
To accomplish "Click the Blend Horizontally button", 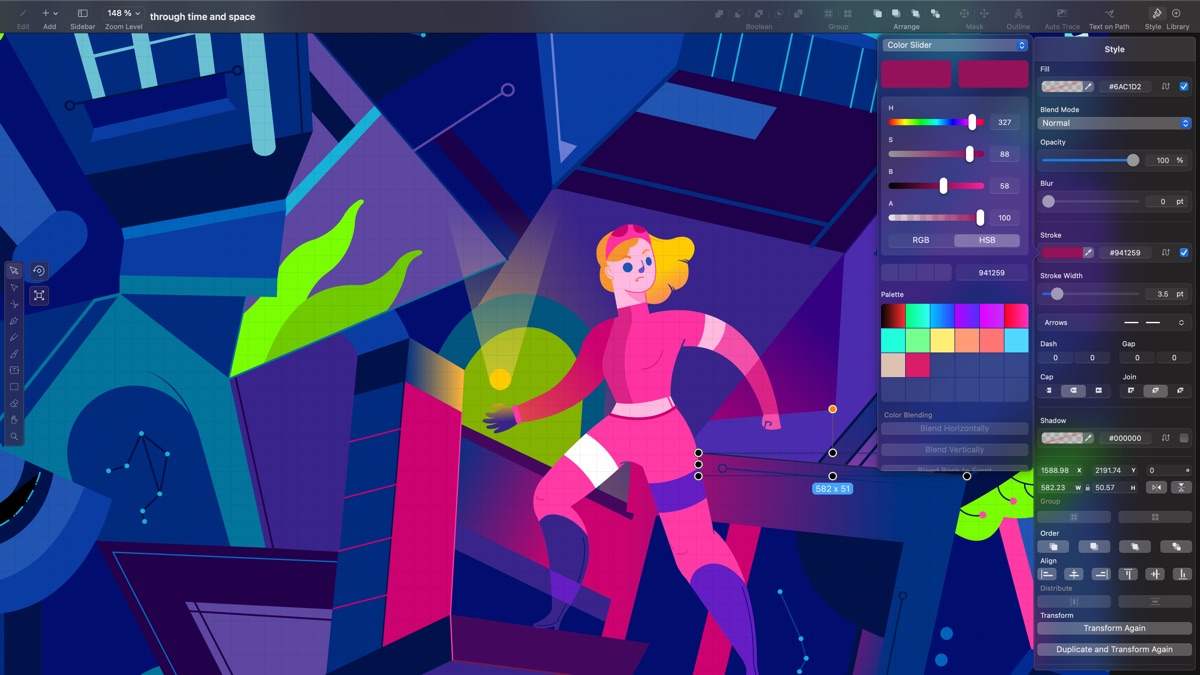I will (955, 428).
